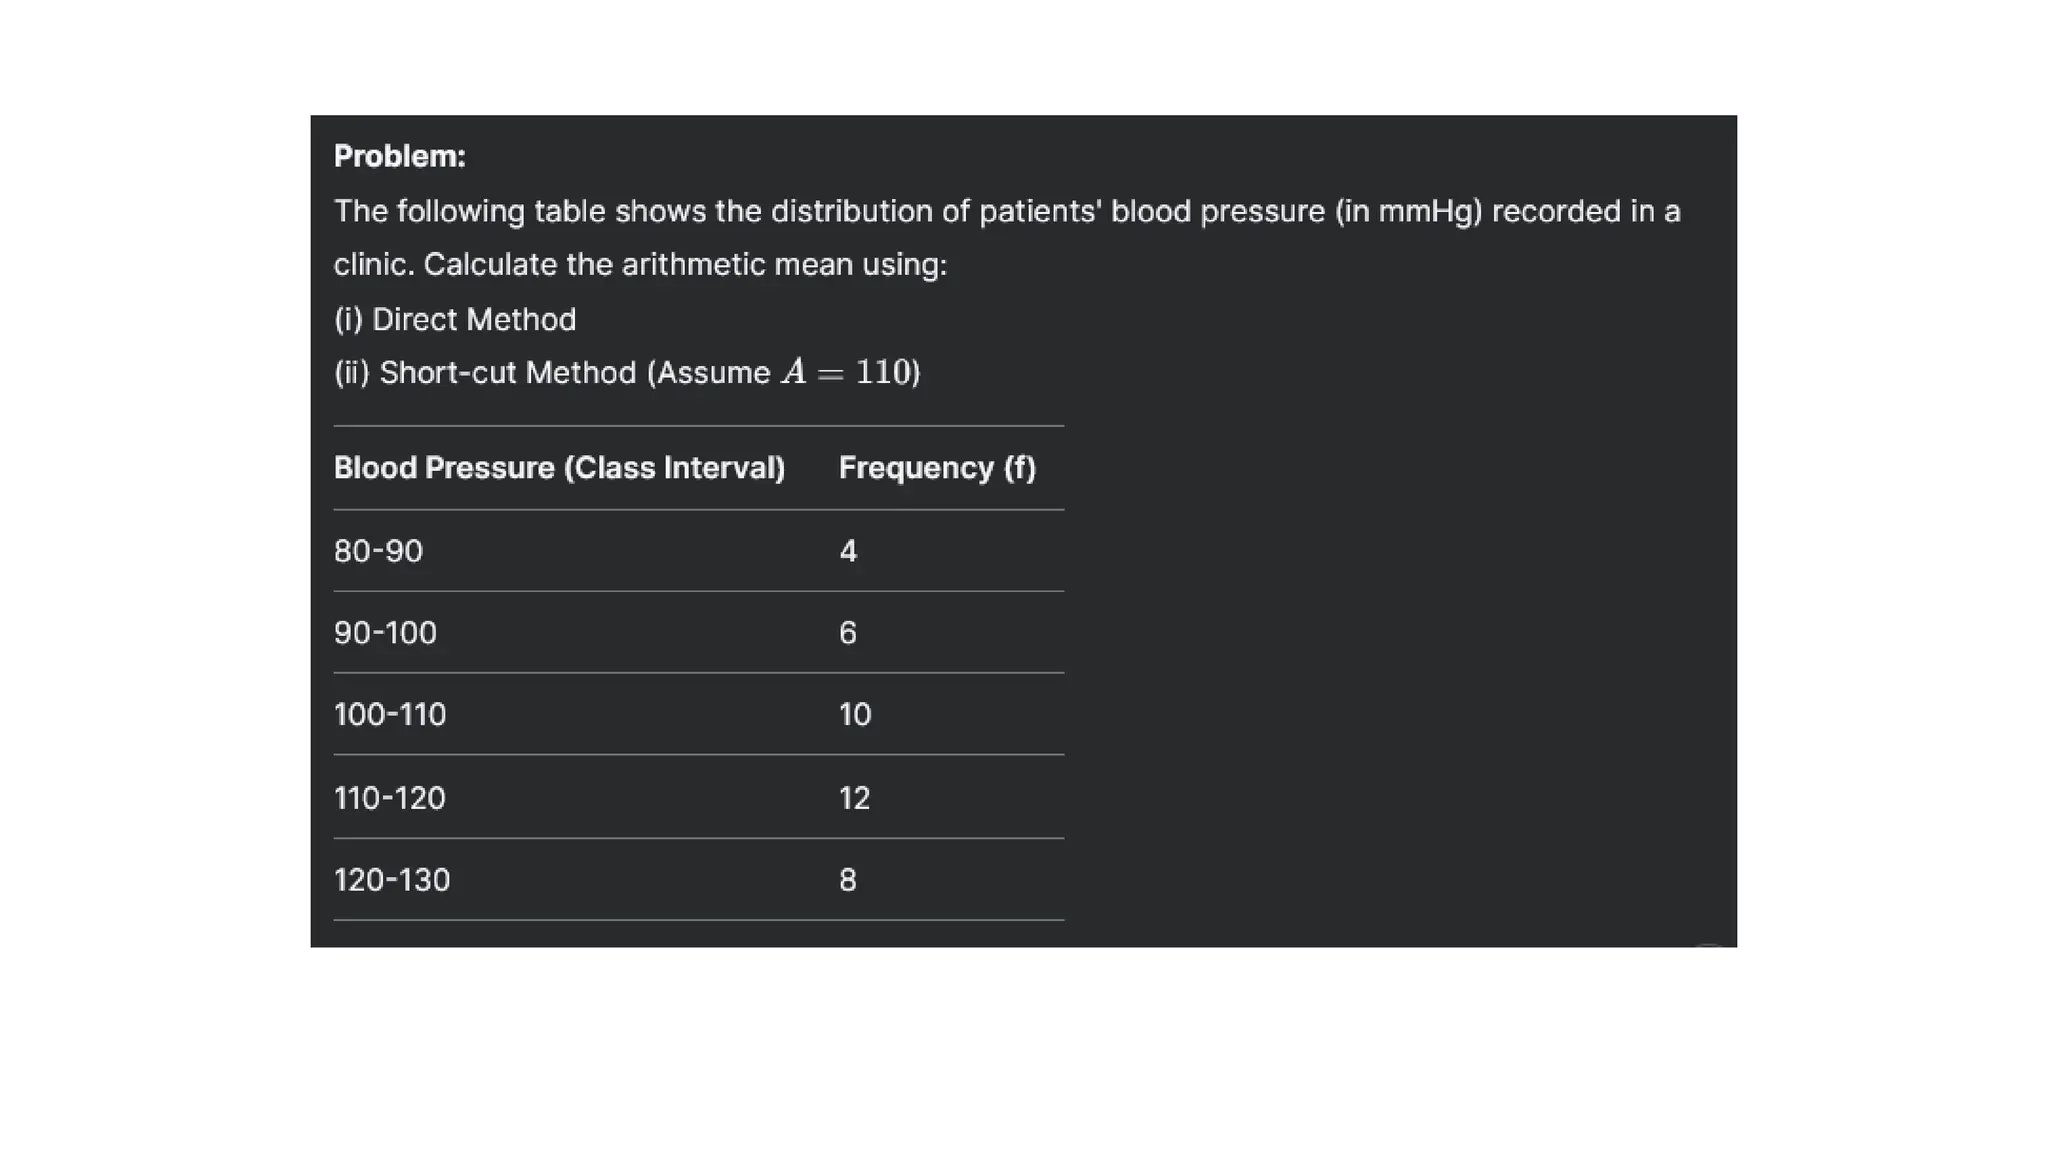Click the "(i) Direct Method" line
2048x1152 pixels.
click(455, 319)
